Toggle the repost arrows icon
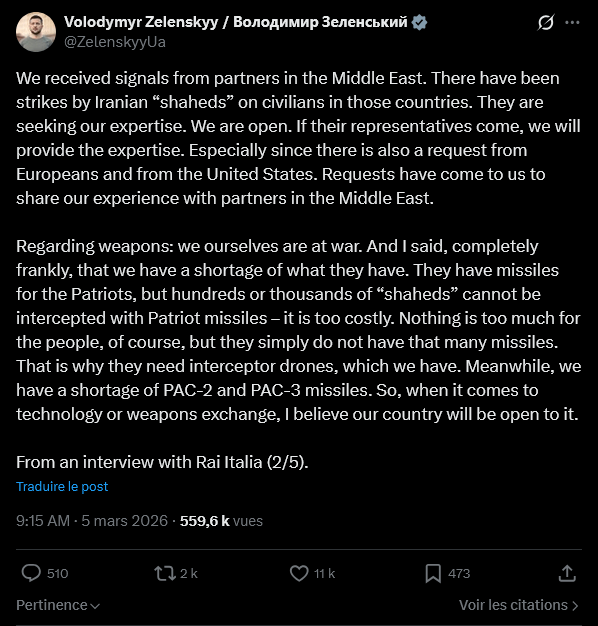Viewport: 598px width, 626px height. point(165,573)
